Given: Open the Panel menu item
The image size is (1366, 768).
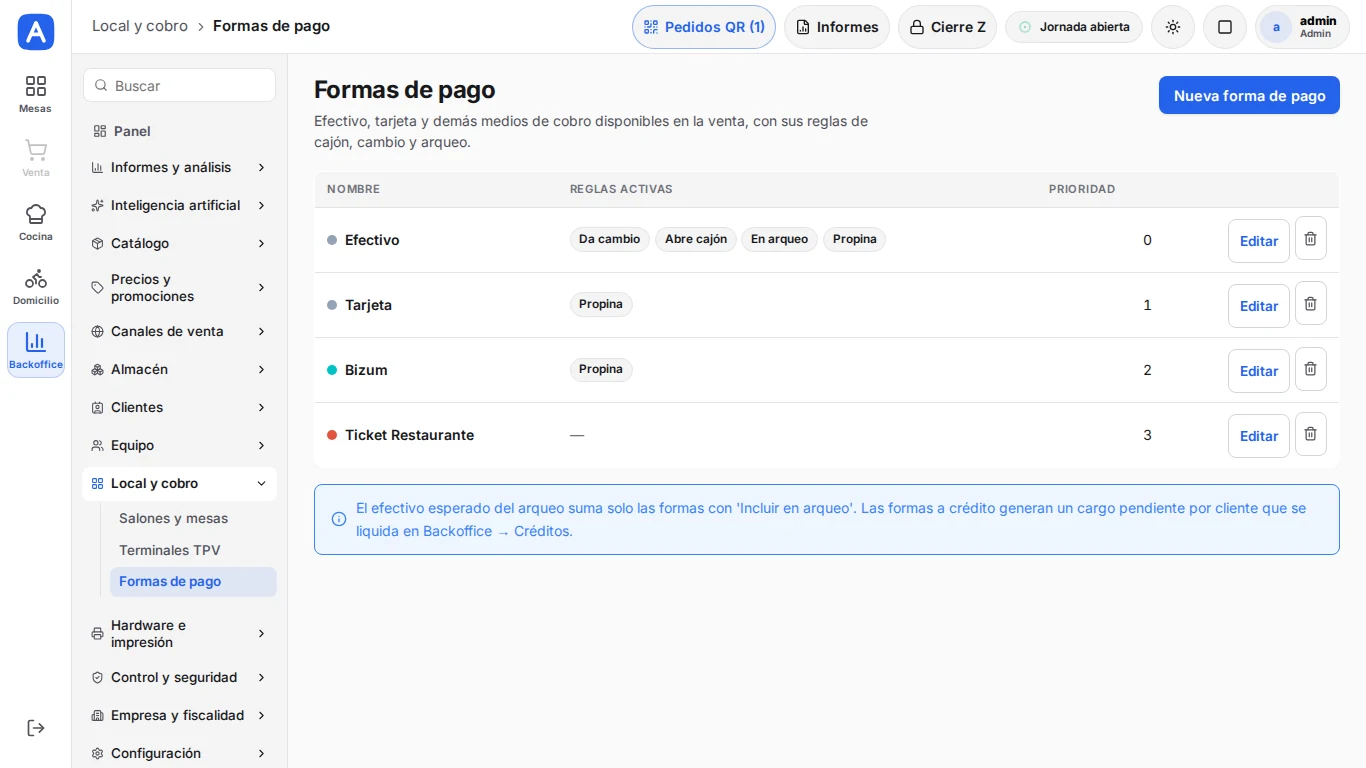Looking at the screenshot, I should pos(179,131).
